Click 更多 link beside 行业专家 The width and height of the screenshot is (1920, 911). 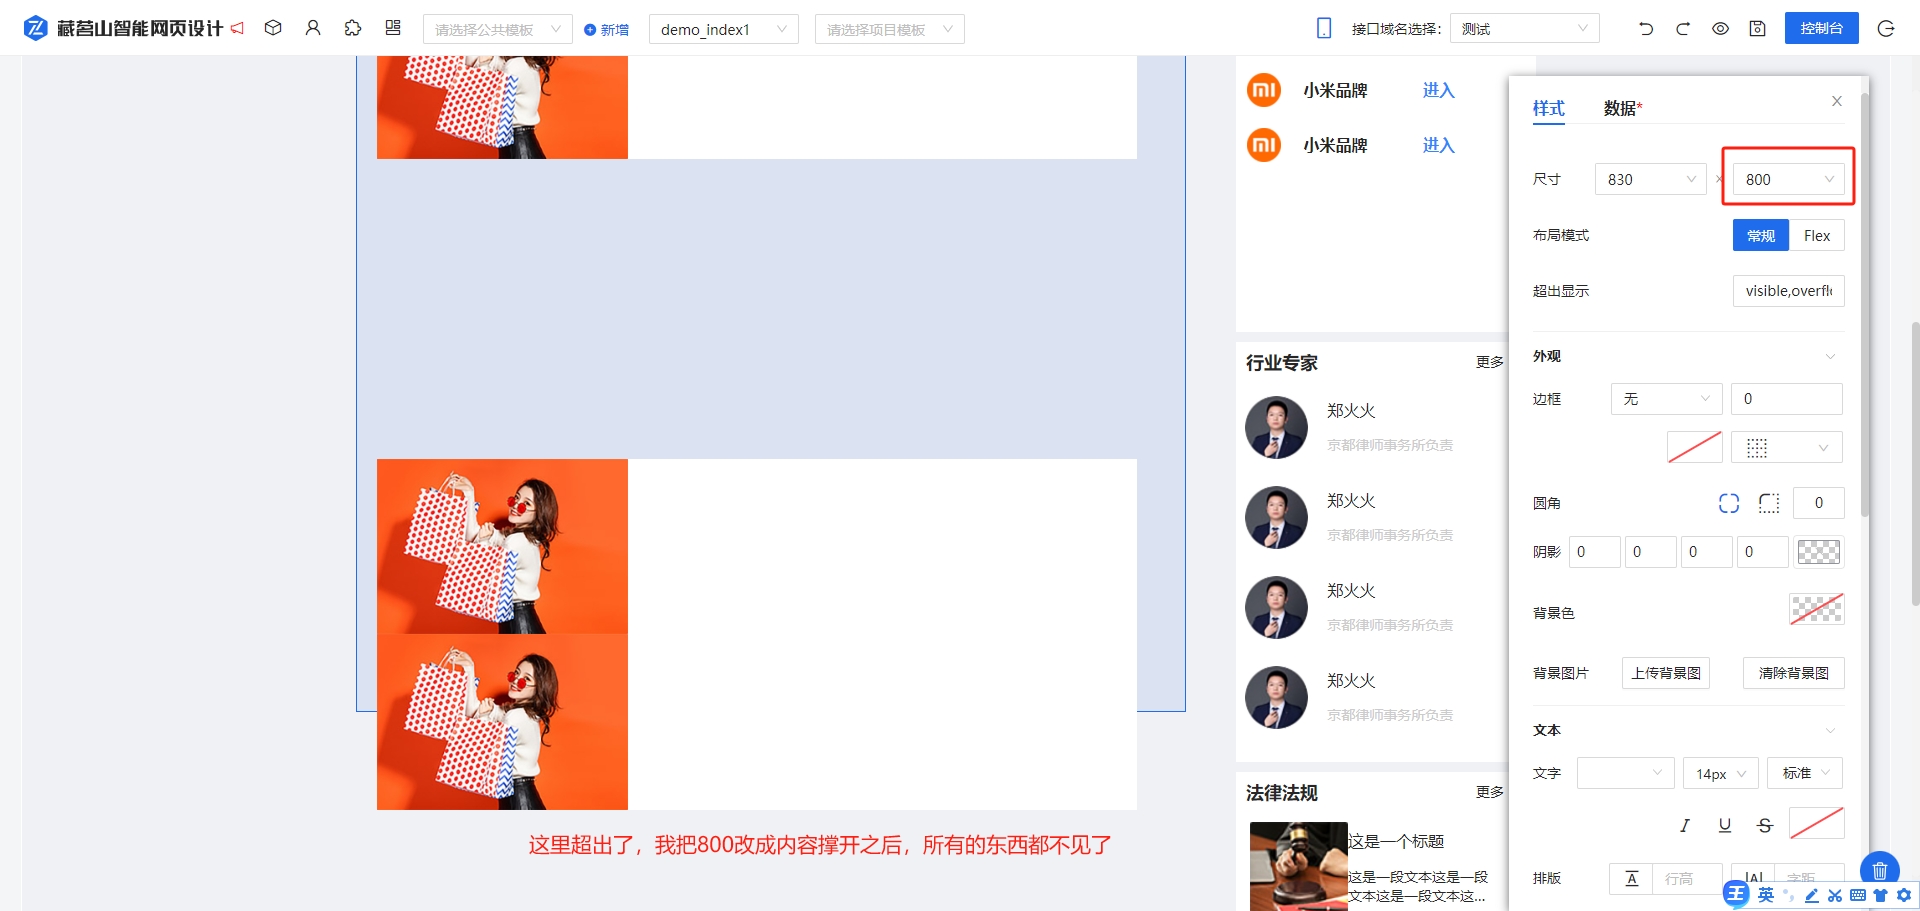(x=1490, y=362)
